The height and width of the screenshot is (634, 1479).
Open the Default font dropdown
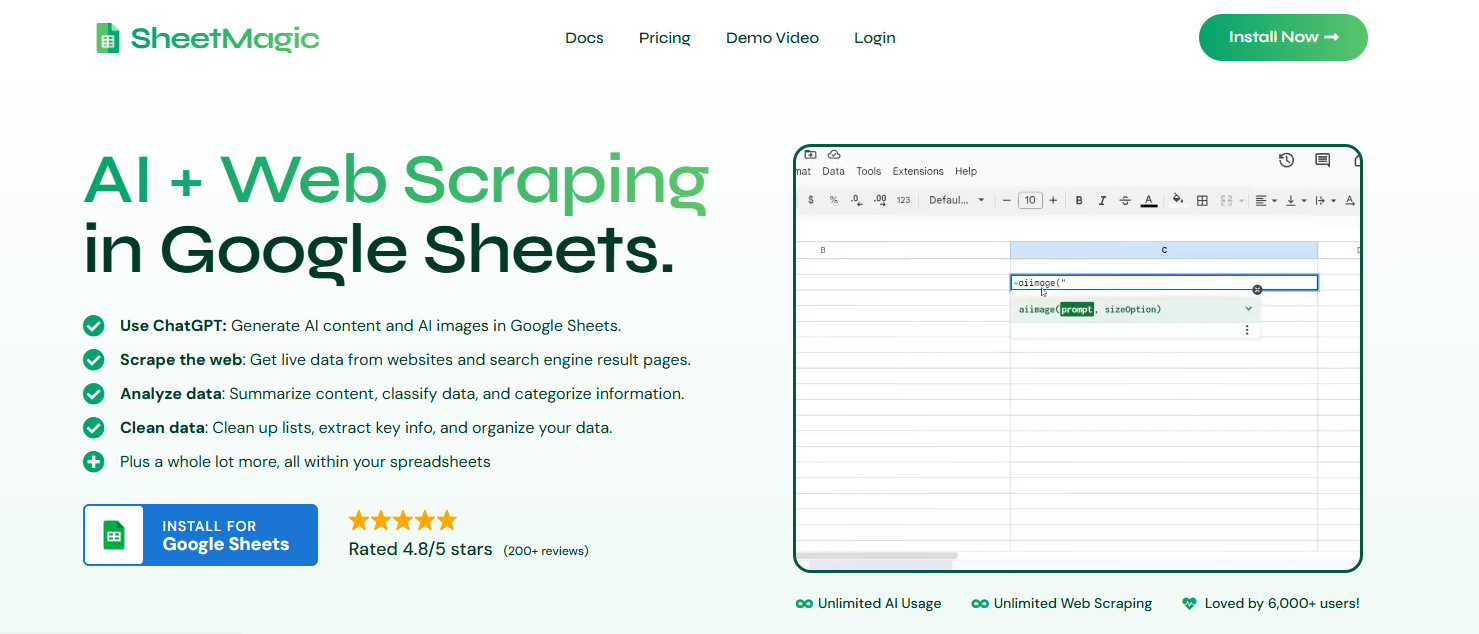[957, 200]
